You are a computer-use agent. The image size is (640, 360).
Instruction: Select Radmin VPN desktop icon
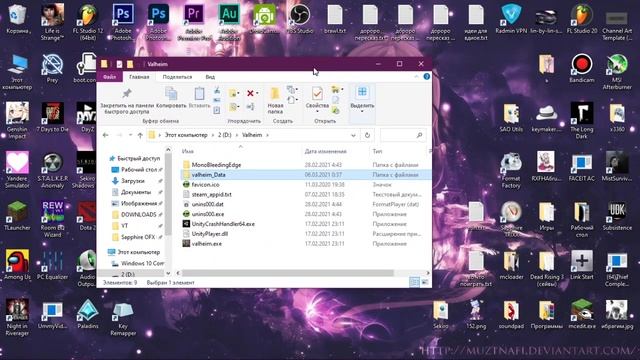(x=511, y=20)
